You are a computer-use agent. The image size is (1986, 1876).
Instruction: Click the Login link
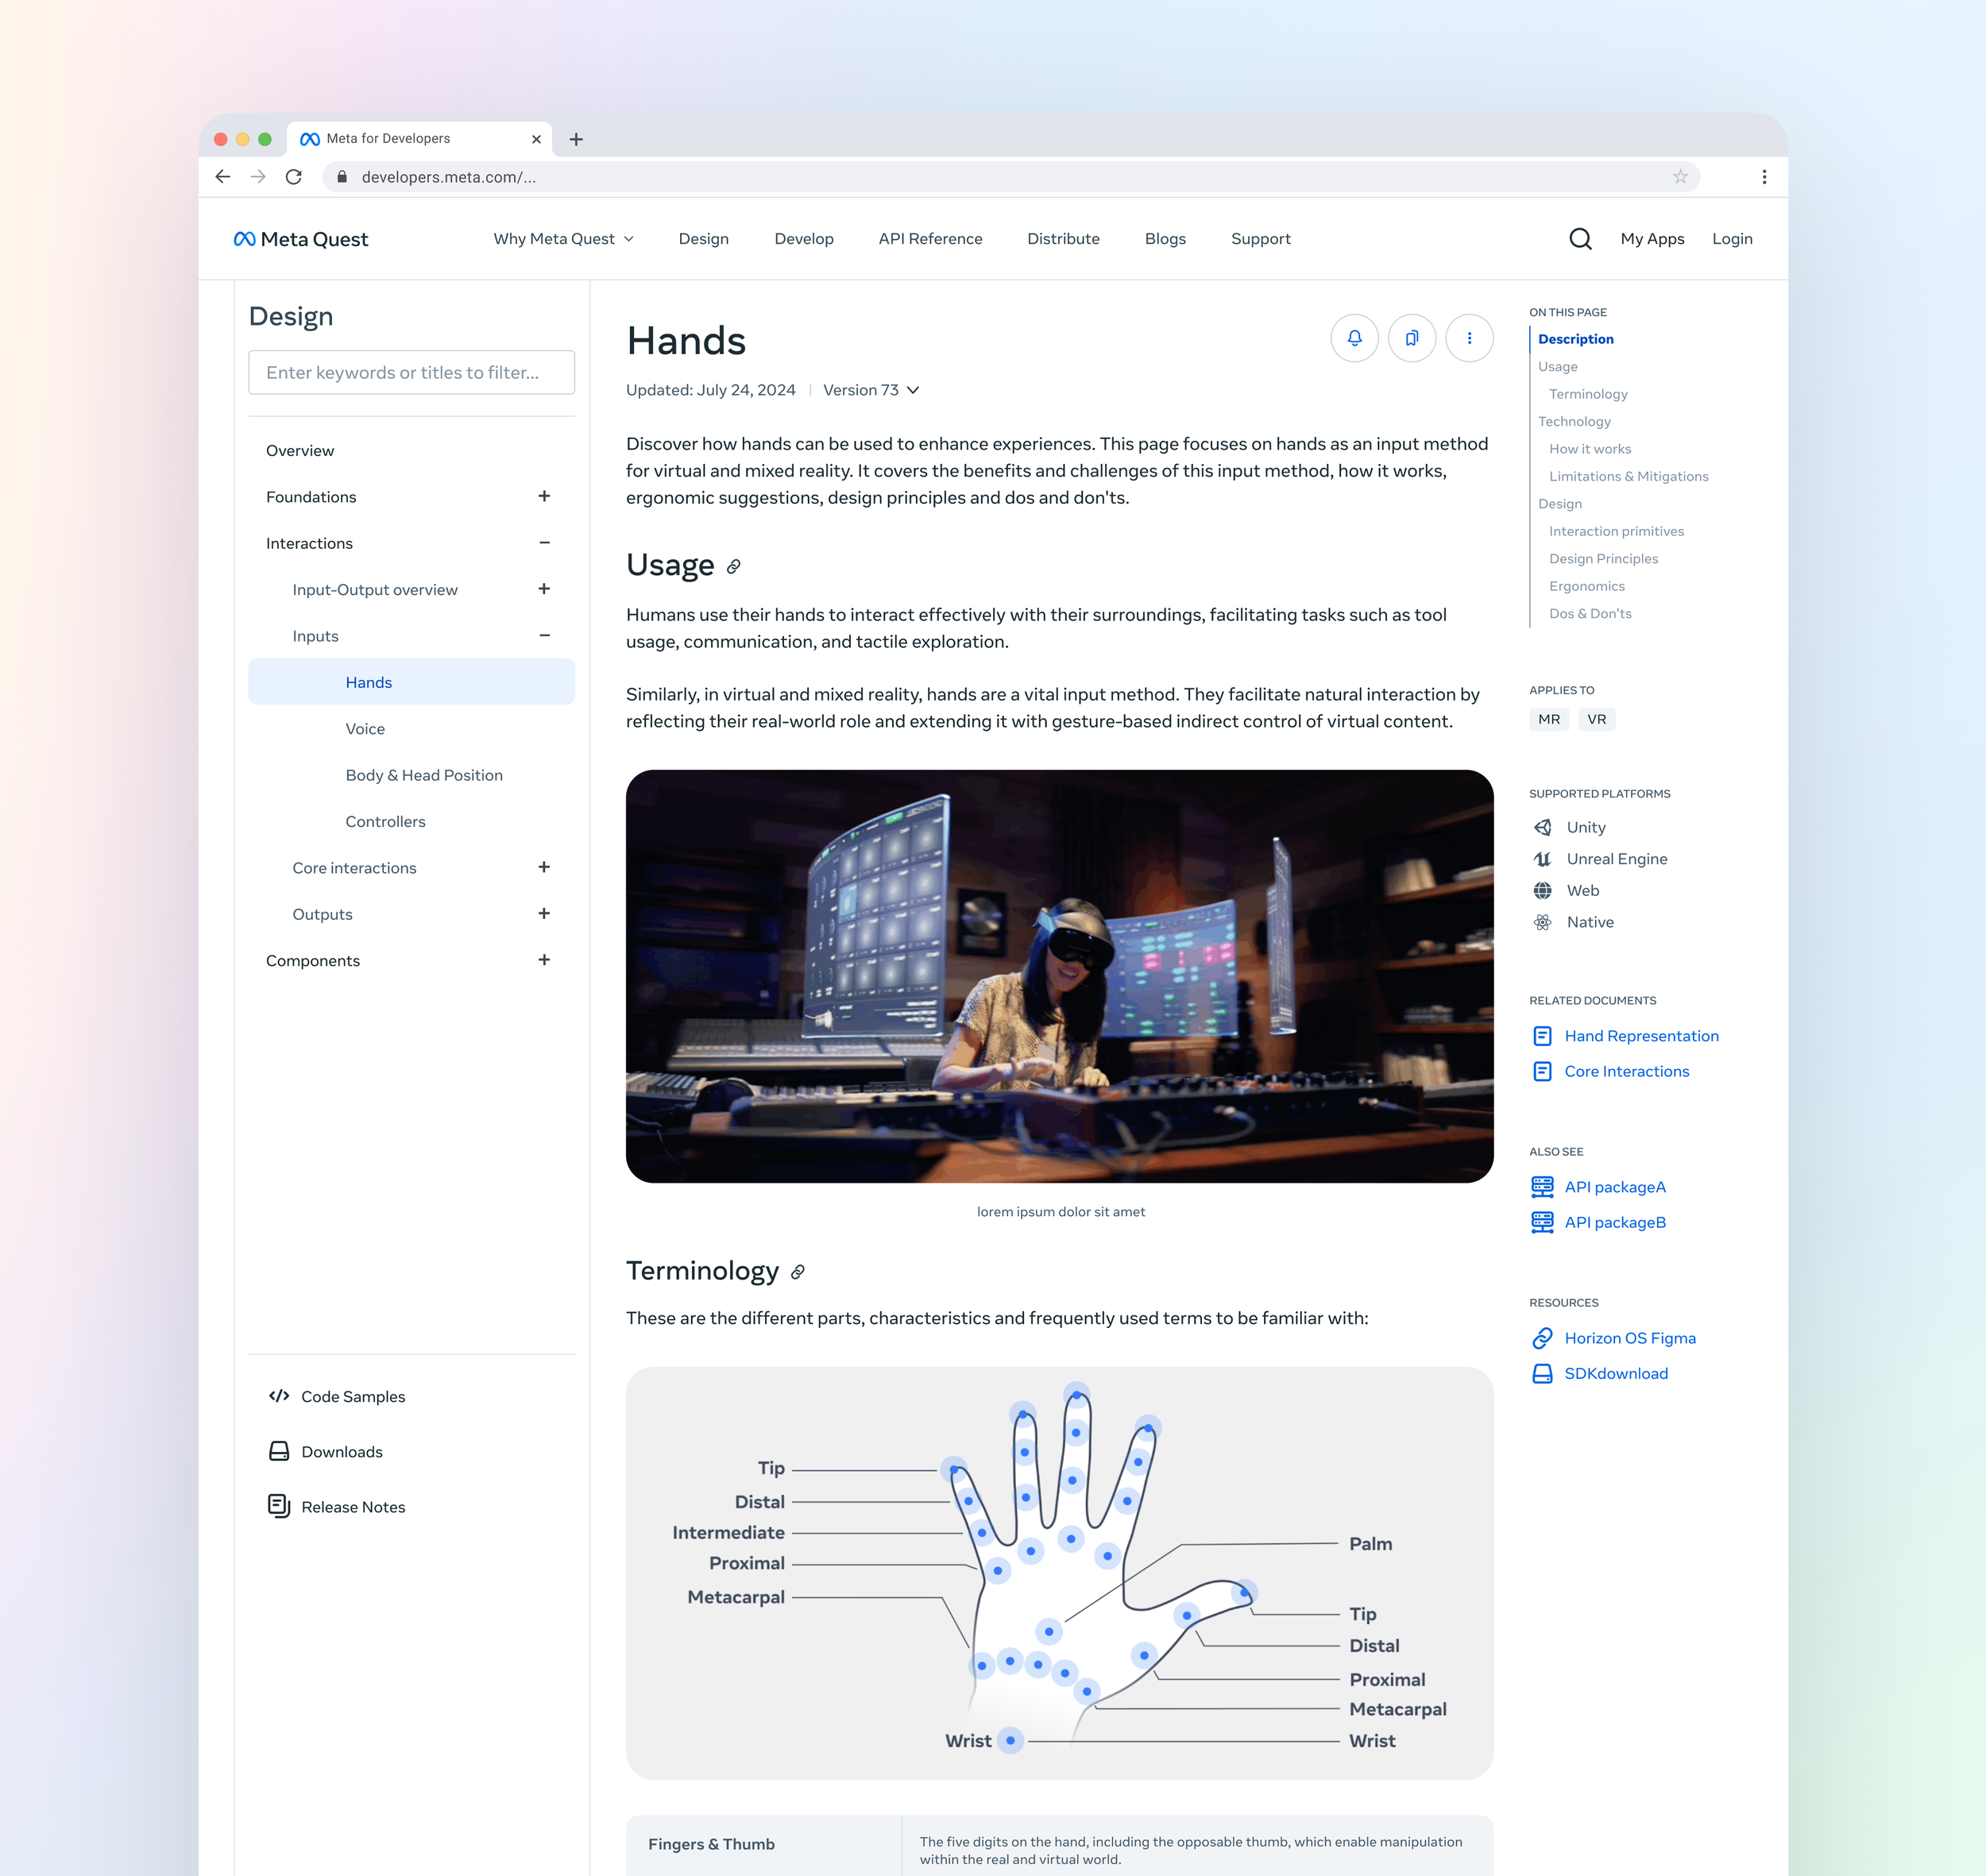(x=1732, y=239)
